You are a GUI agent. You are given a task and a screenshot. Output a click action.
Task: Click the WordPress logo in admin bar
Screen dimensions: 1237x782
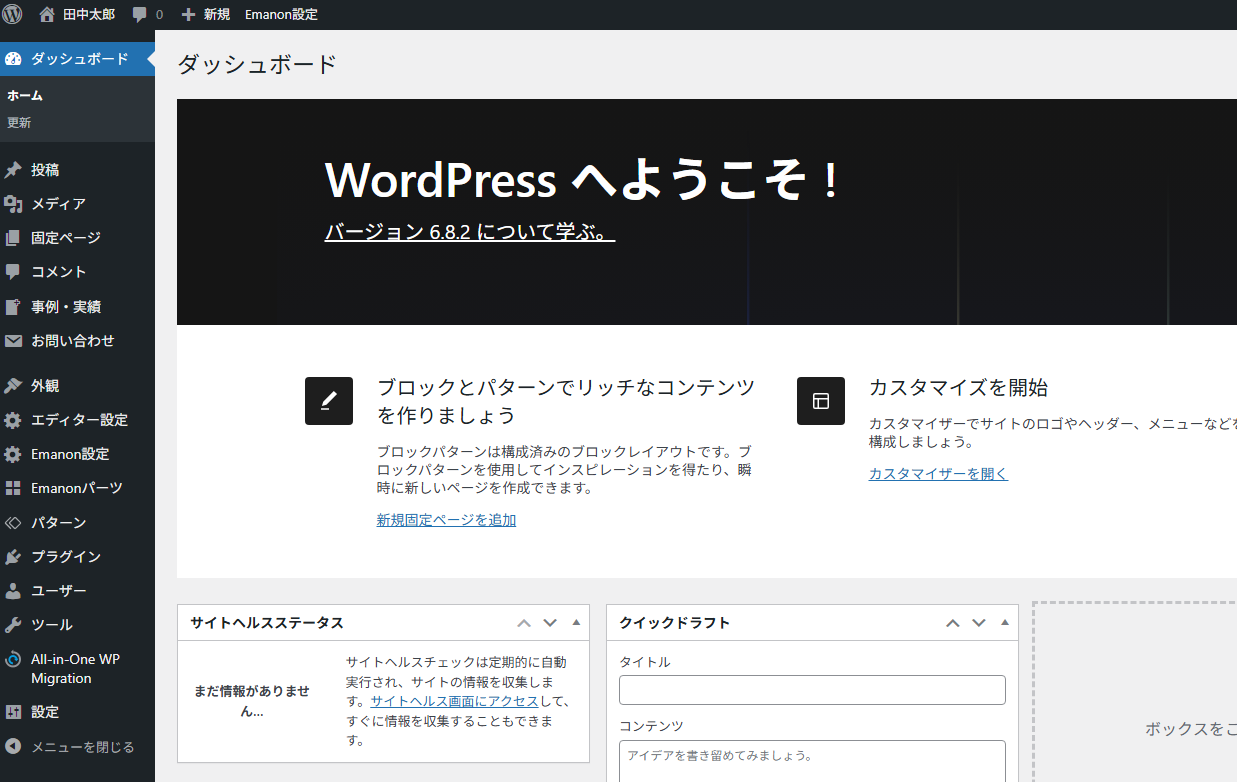click(x=13, y=14)
